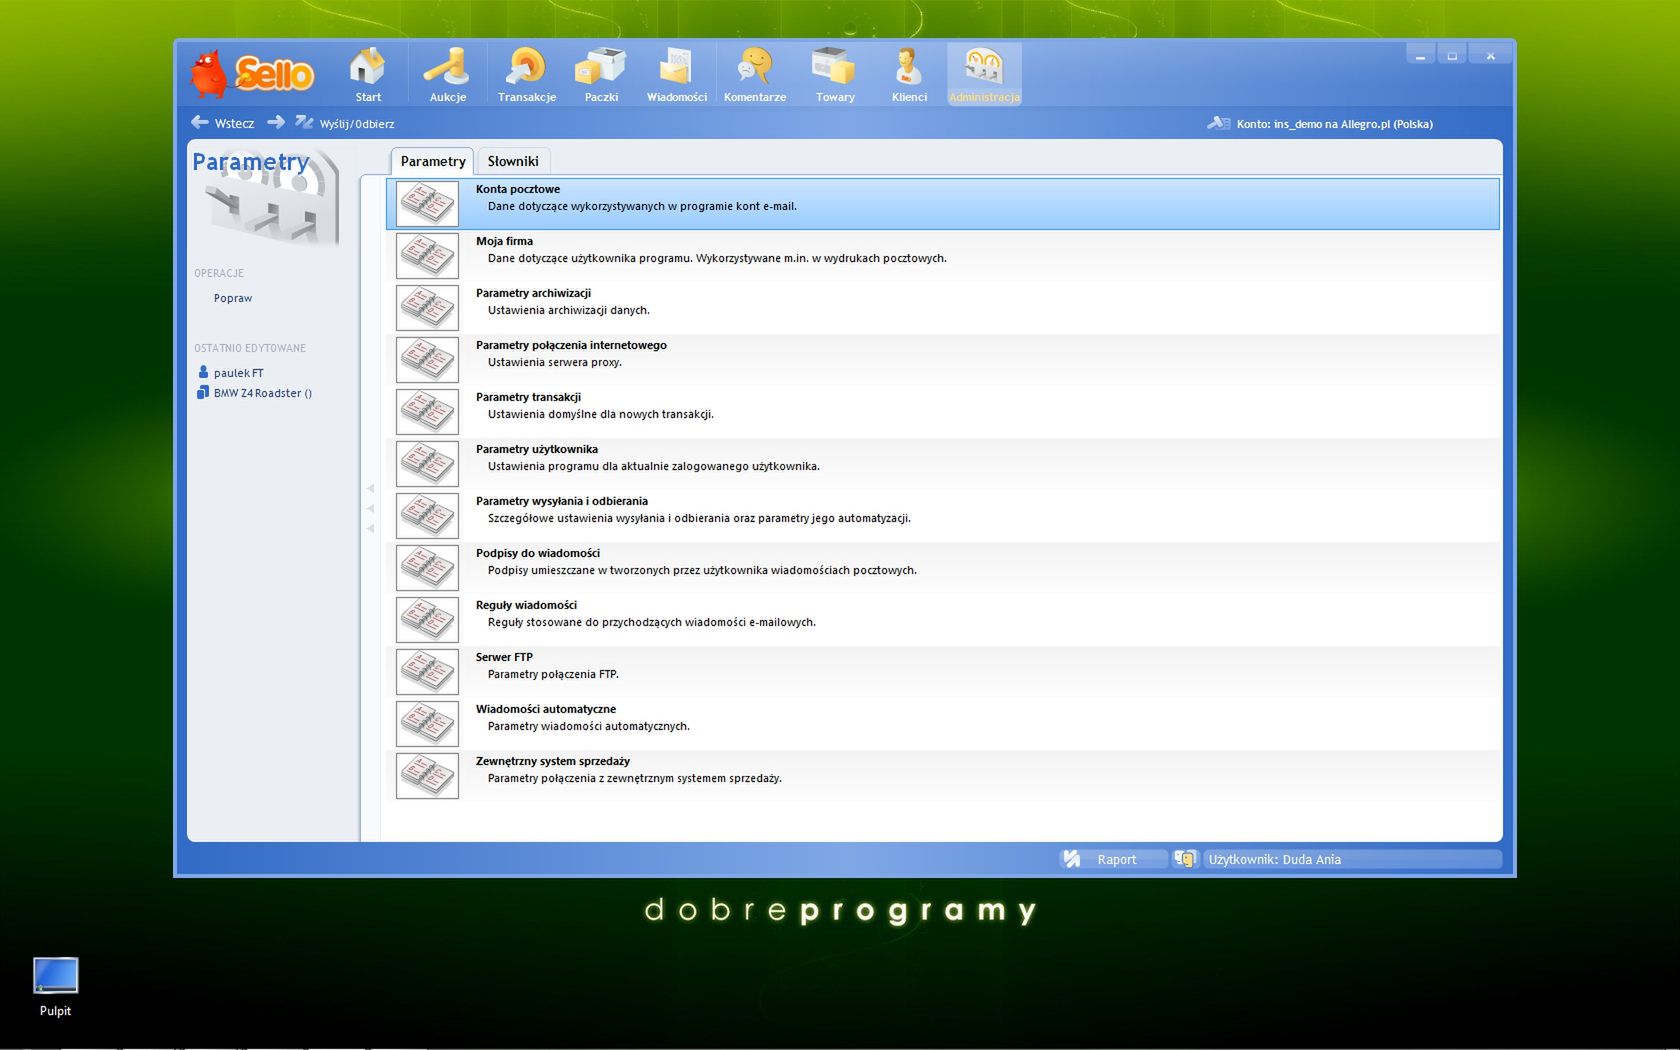
Task: Click icon of Parametry użytkownika row
Action: [x=427, y=464]
